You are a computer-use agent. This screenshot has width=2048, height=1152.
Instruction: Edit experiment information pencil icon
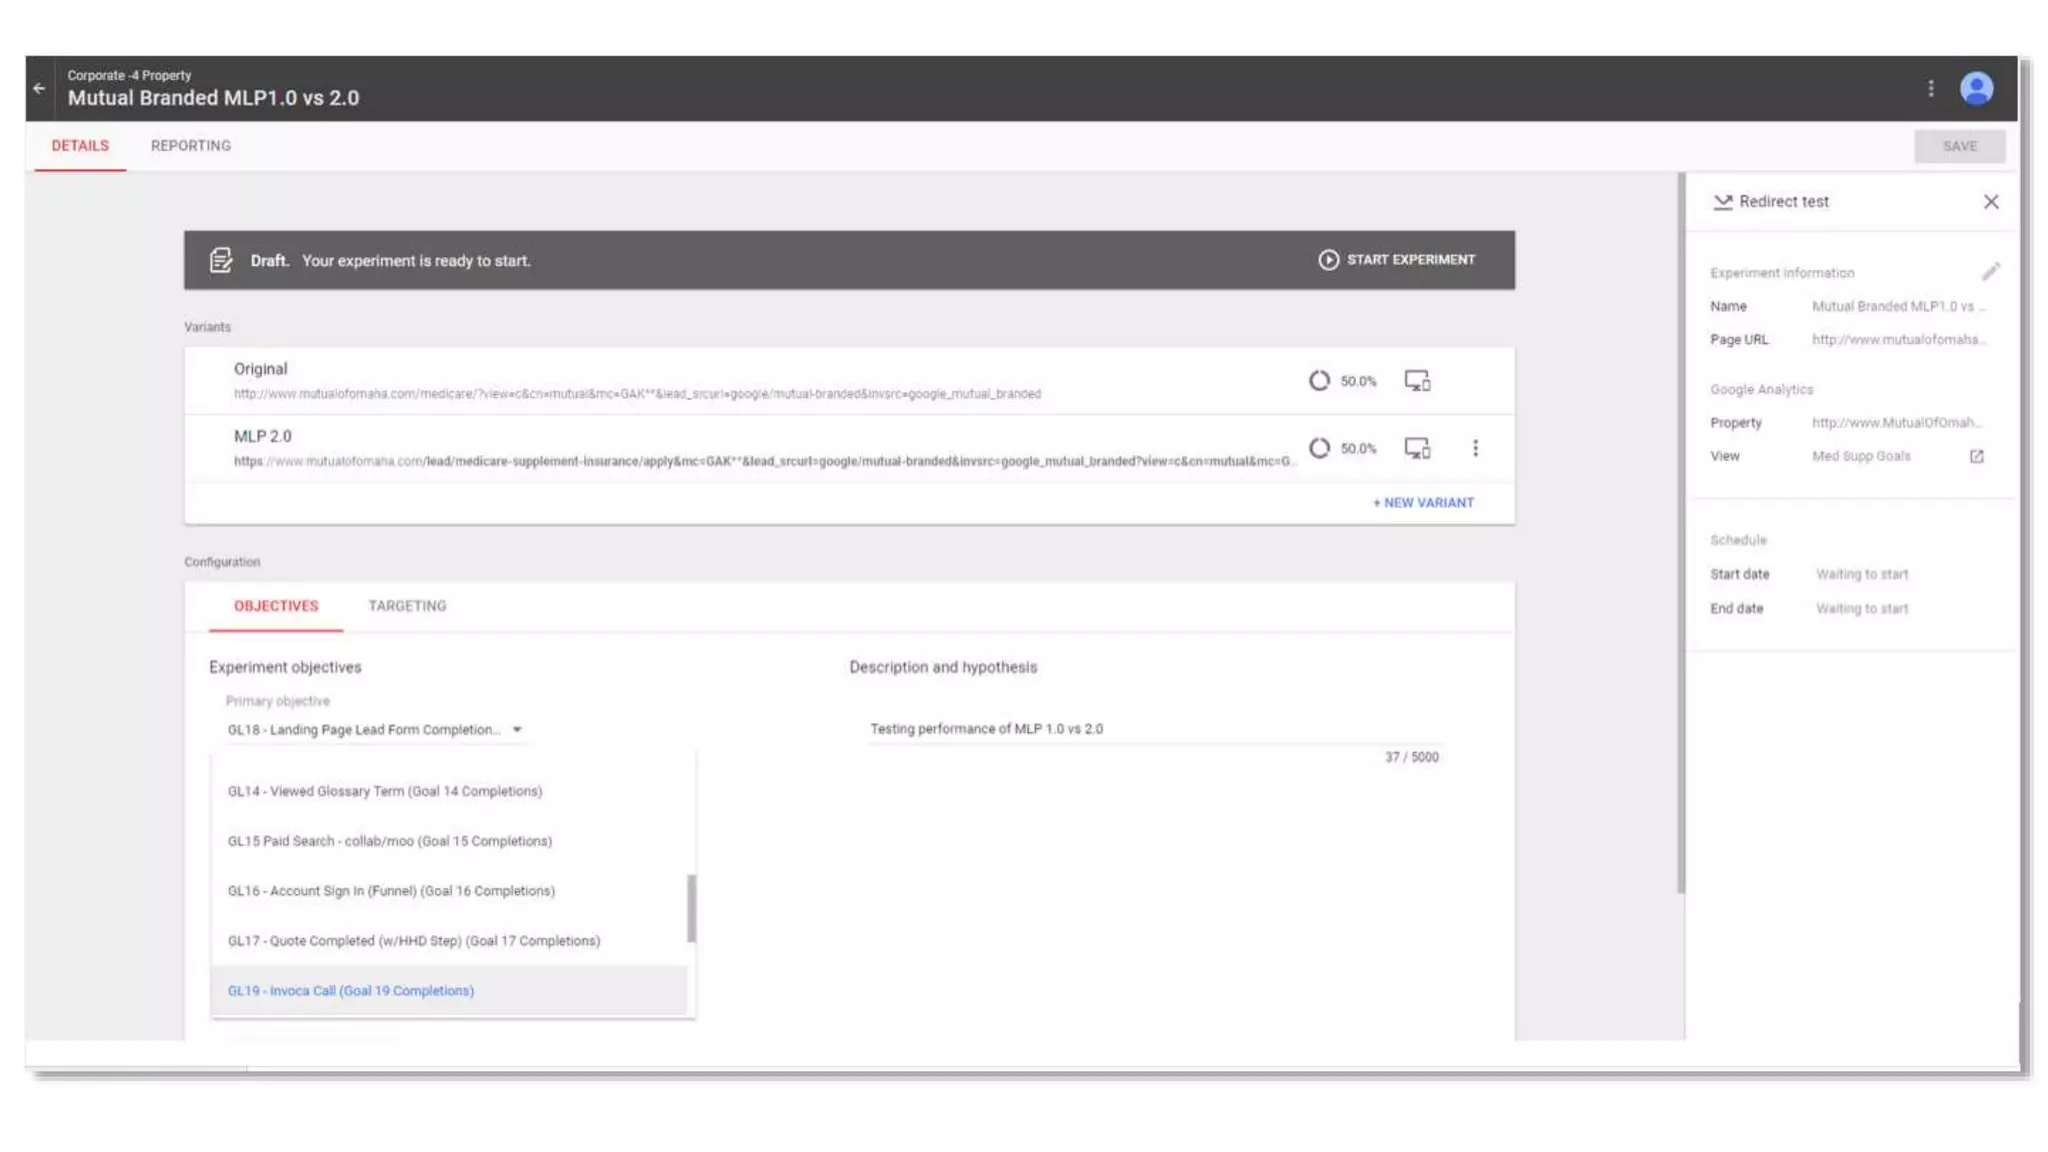[1990, 272]
